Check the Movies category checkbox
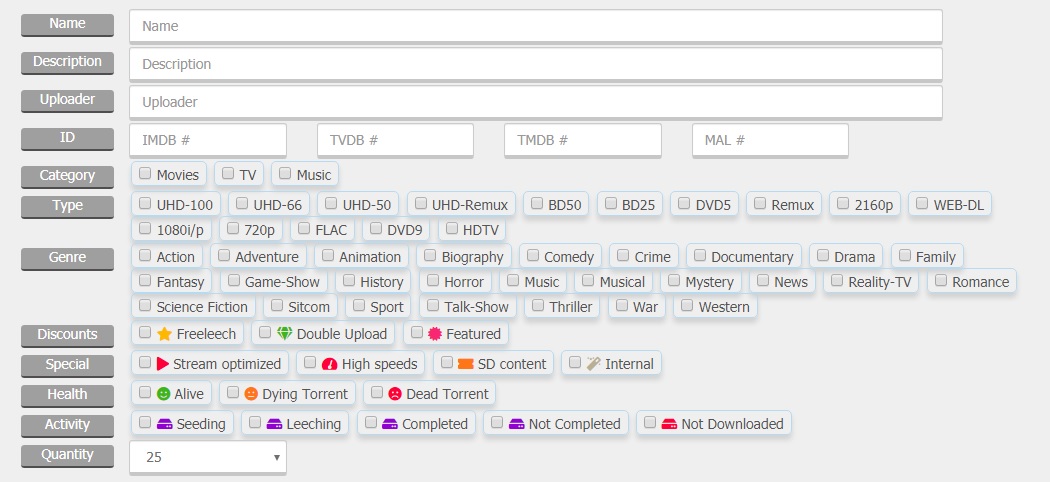The height and width of the screenshot is (482, 1050). (145, 173)
